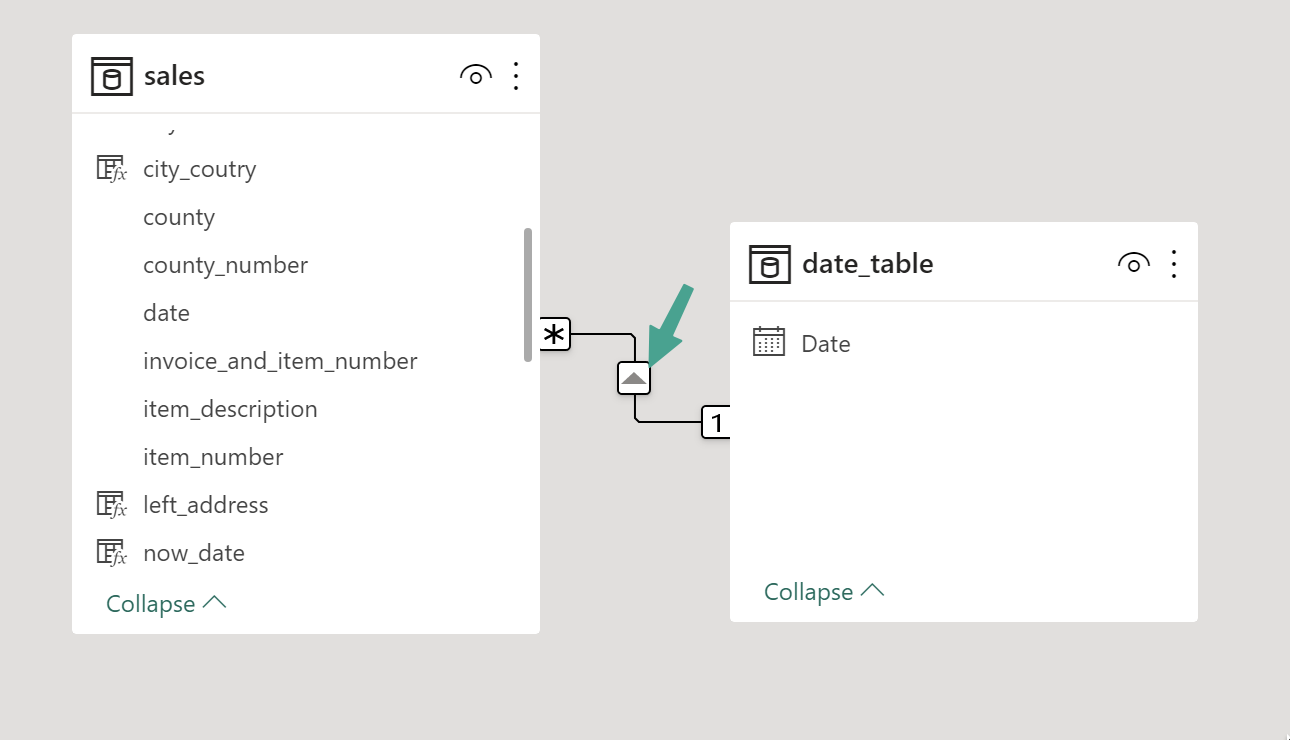Click the calendar icon beside Date

[769, 343]
